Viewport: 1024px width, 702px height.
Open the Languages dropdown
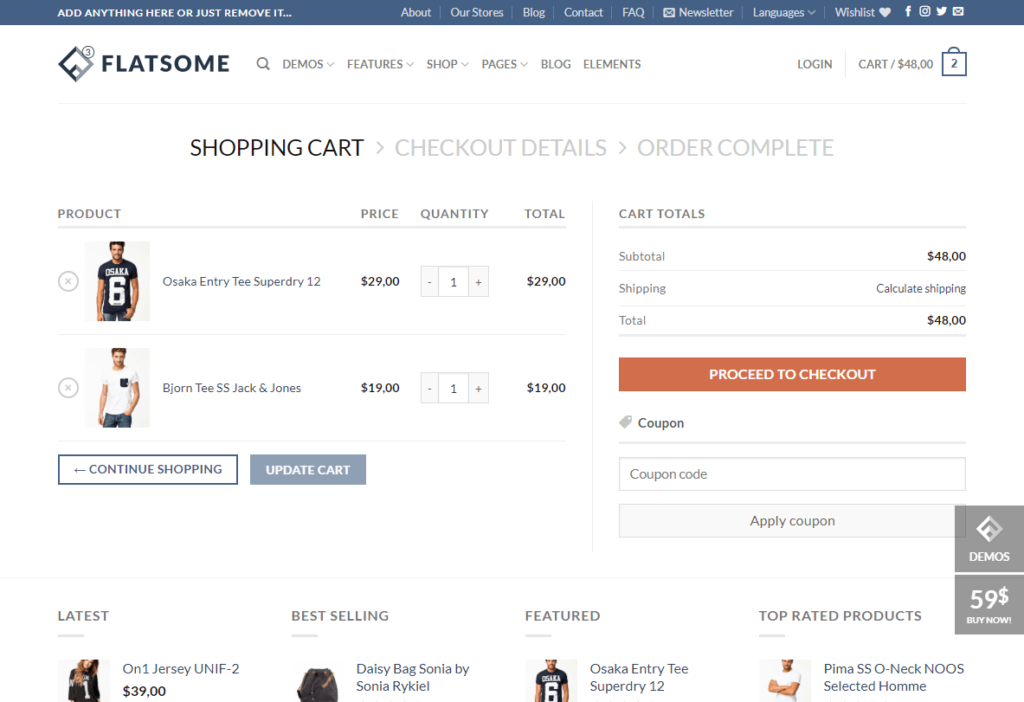pyautogui.click(x=784, y=12)
